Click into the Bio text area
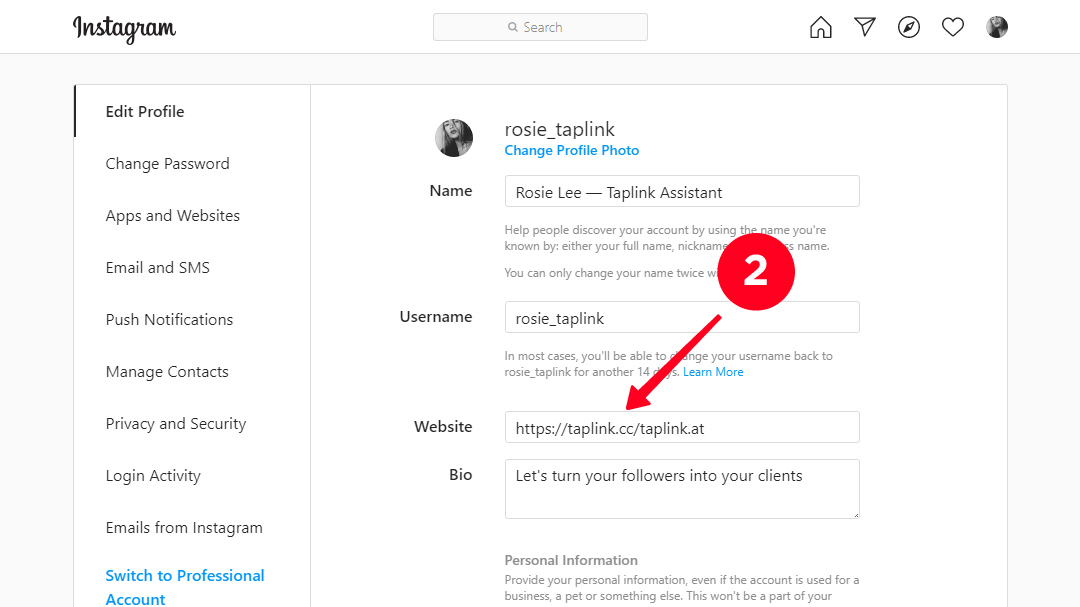 [x=682, y=489]
